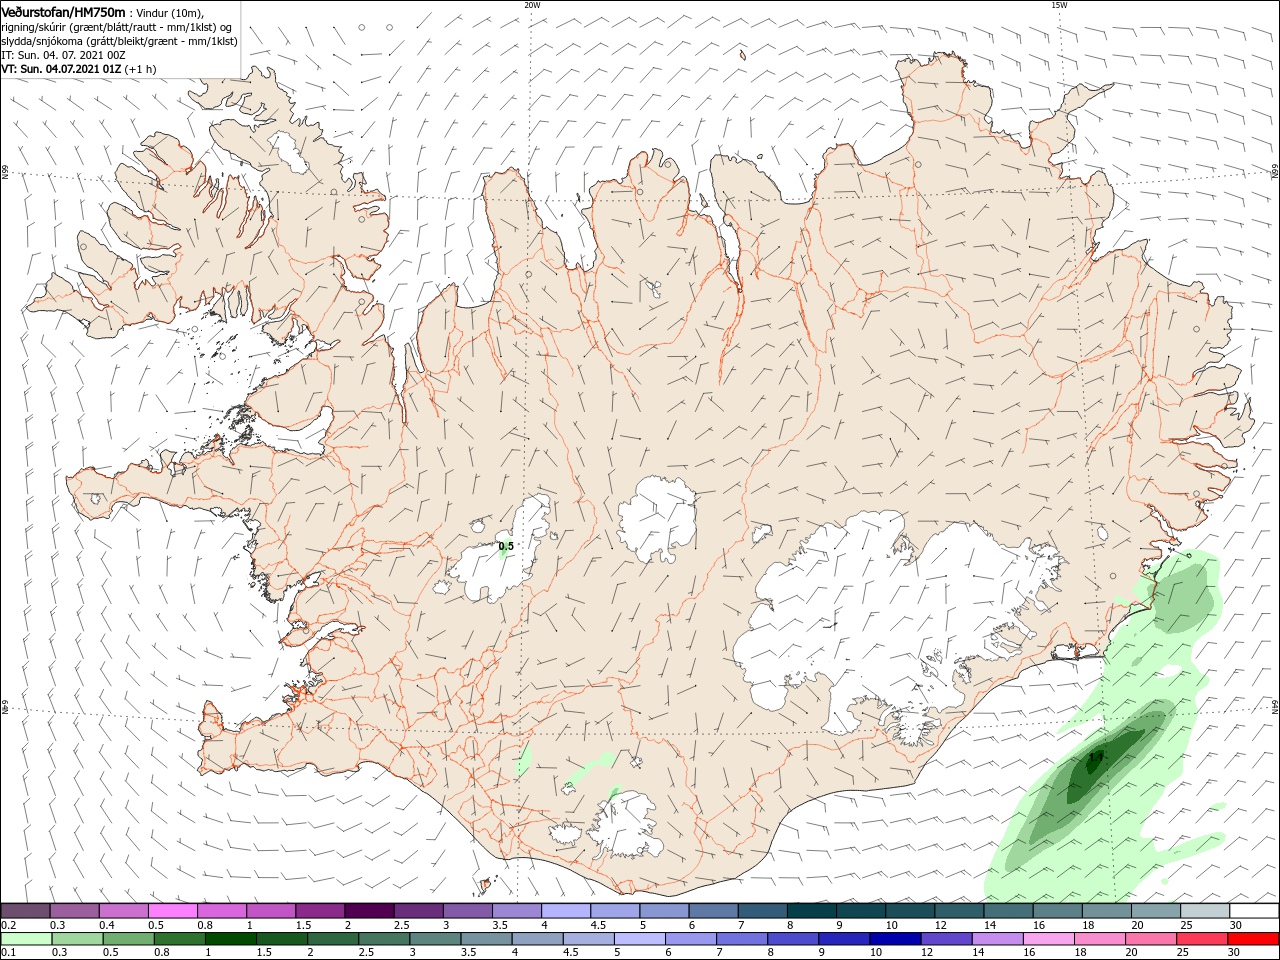Select the pale grey 25 swatch in the upper legend
This screenshot has height=960, width=1280.
click(x=1206, y=911)
